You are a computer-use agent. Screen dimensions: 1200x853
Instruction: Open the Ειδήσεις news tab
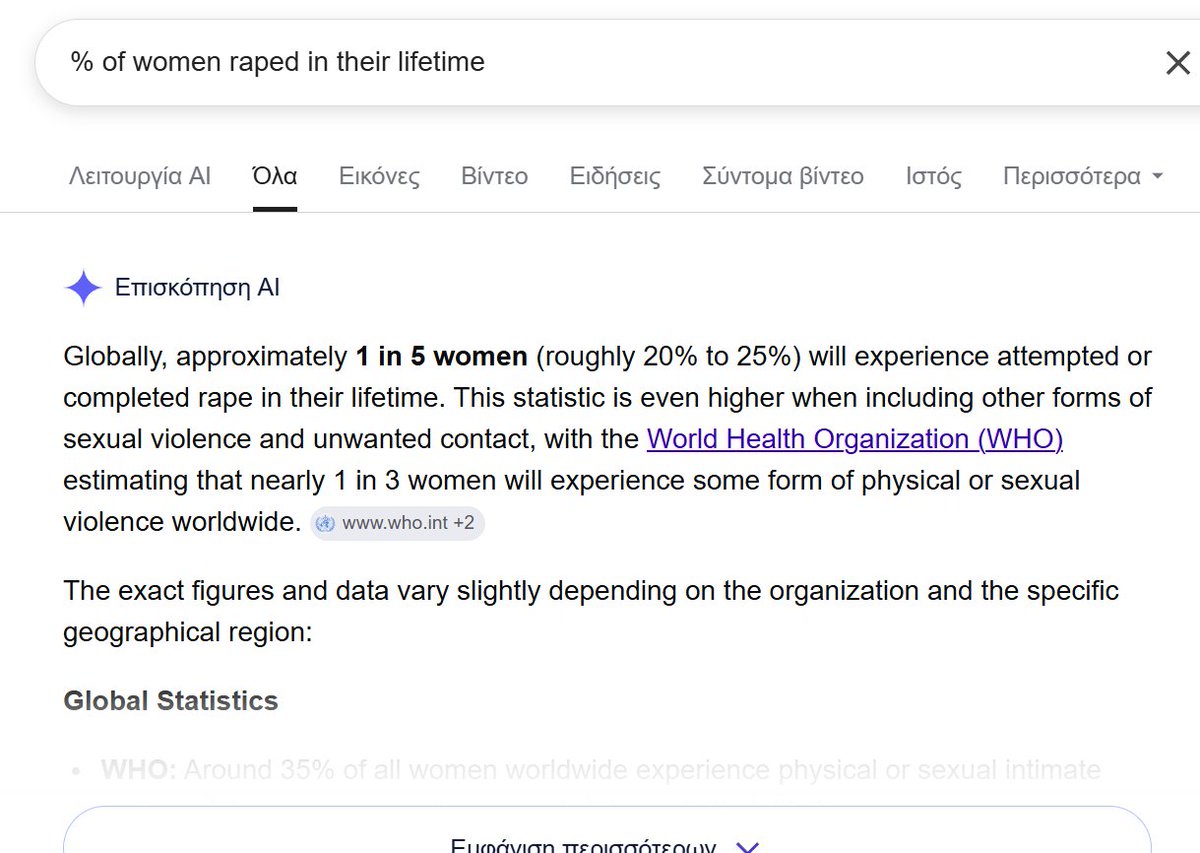(615, 177)
